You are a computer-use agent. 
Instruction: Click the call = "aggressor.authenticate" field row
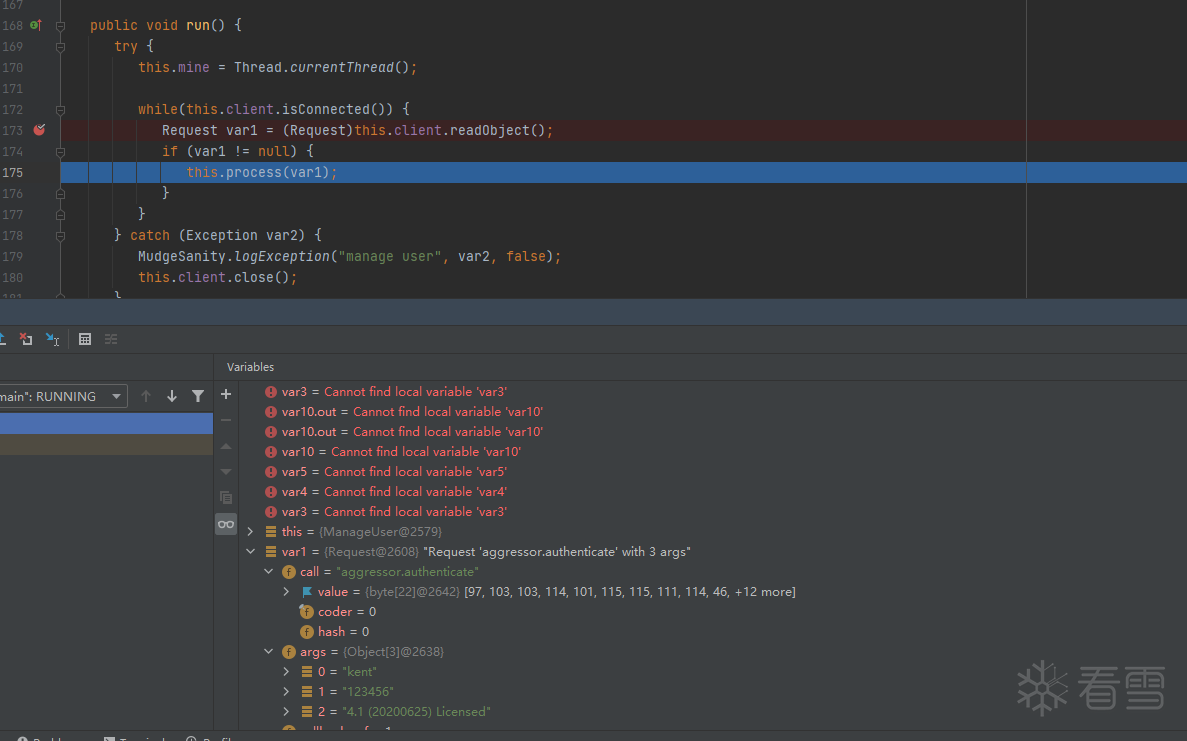[x=389, y=572]
